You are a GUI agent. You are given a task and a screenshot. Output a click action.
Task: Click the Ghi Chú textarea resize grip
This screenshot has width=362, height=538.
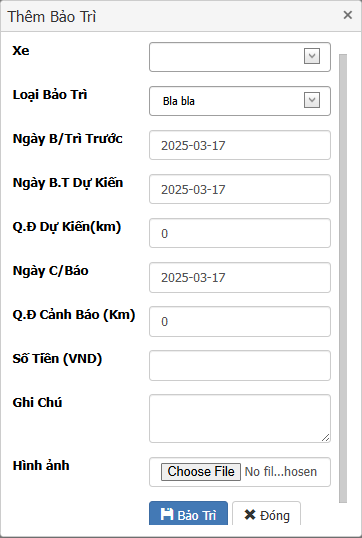click(325, 437)
